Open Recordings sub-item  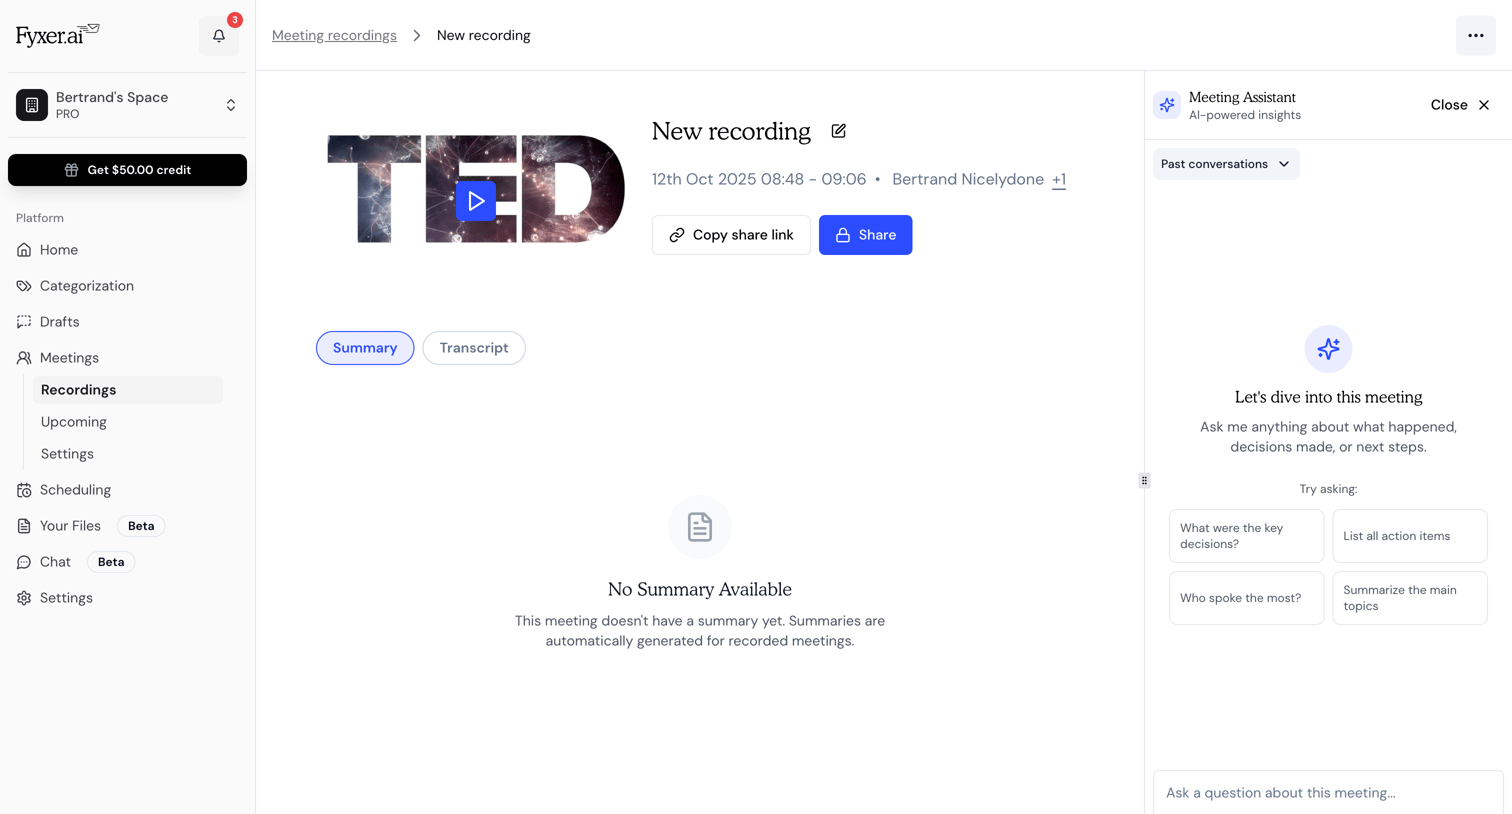(x=128, y=390)
